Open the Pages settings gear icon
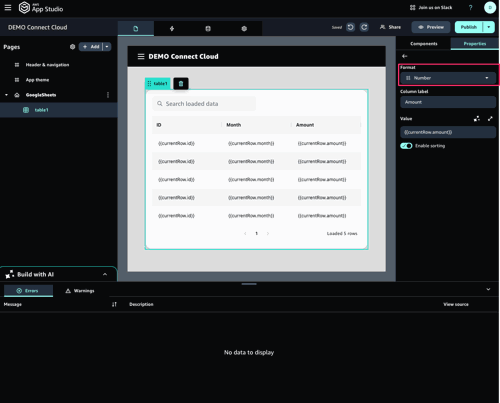 (72, 47)
